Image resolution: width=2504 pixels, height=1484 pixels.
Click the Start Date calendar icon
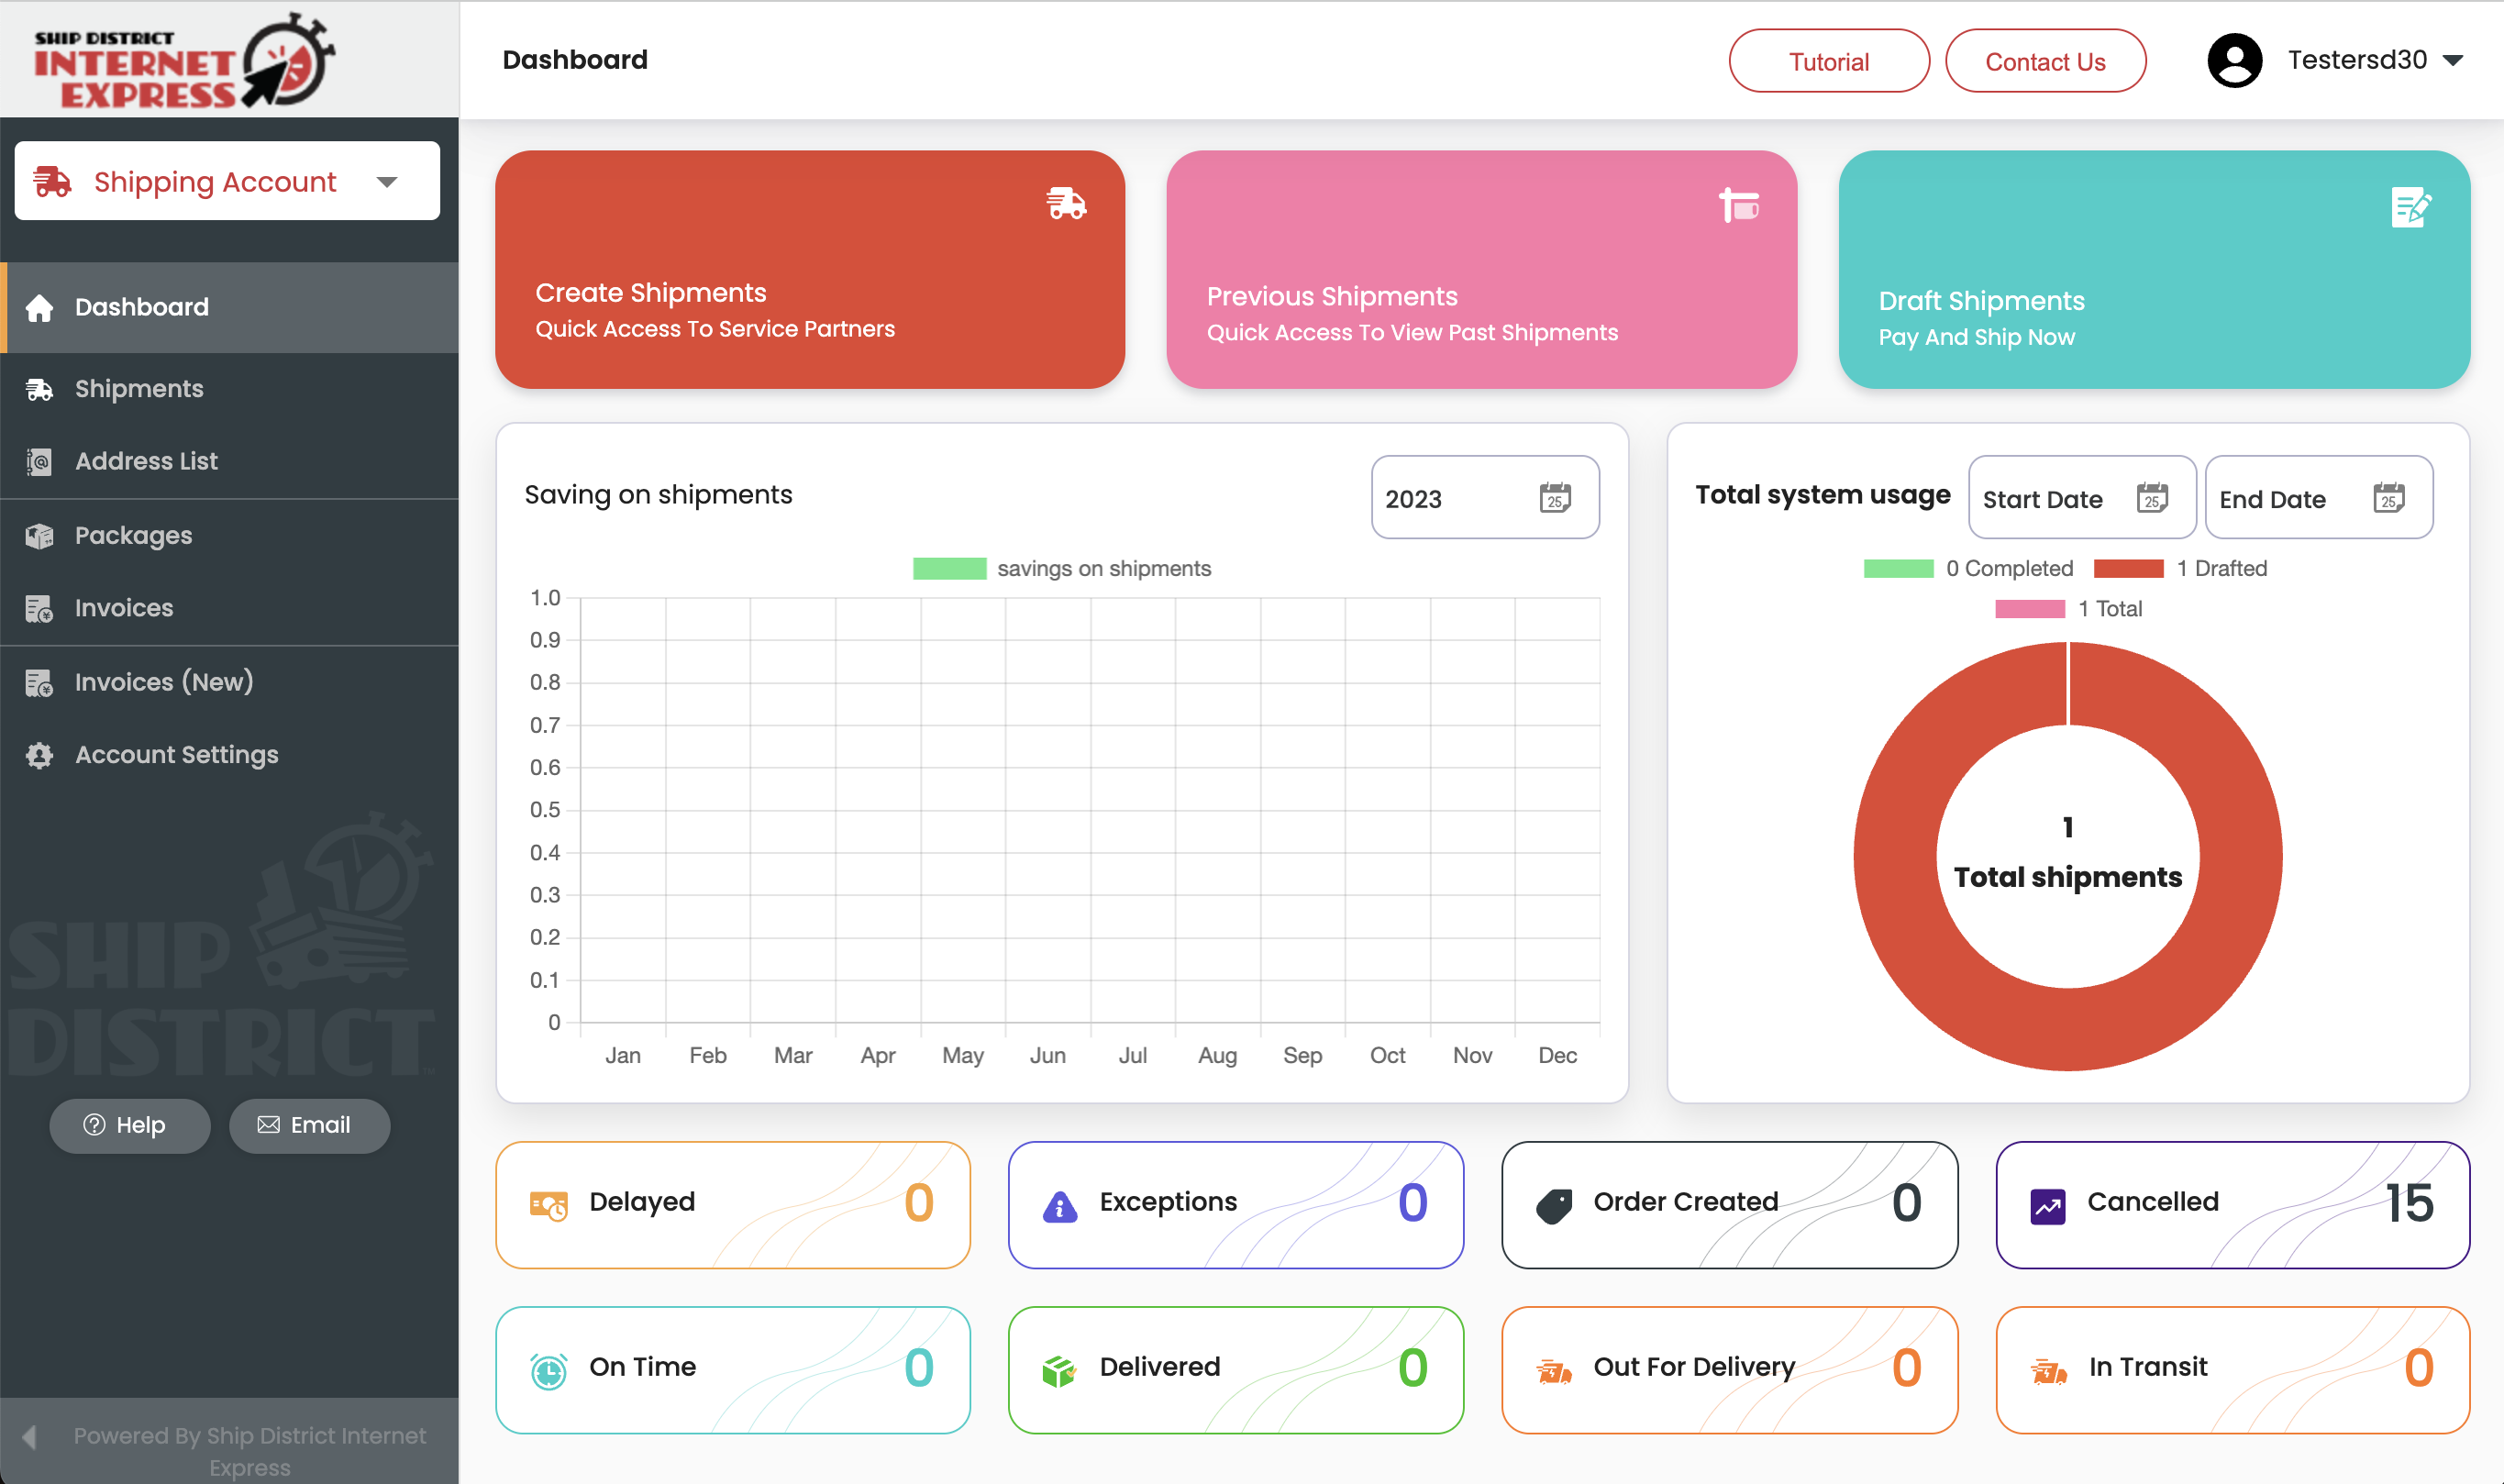(x=2152, y=498)
